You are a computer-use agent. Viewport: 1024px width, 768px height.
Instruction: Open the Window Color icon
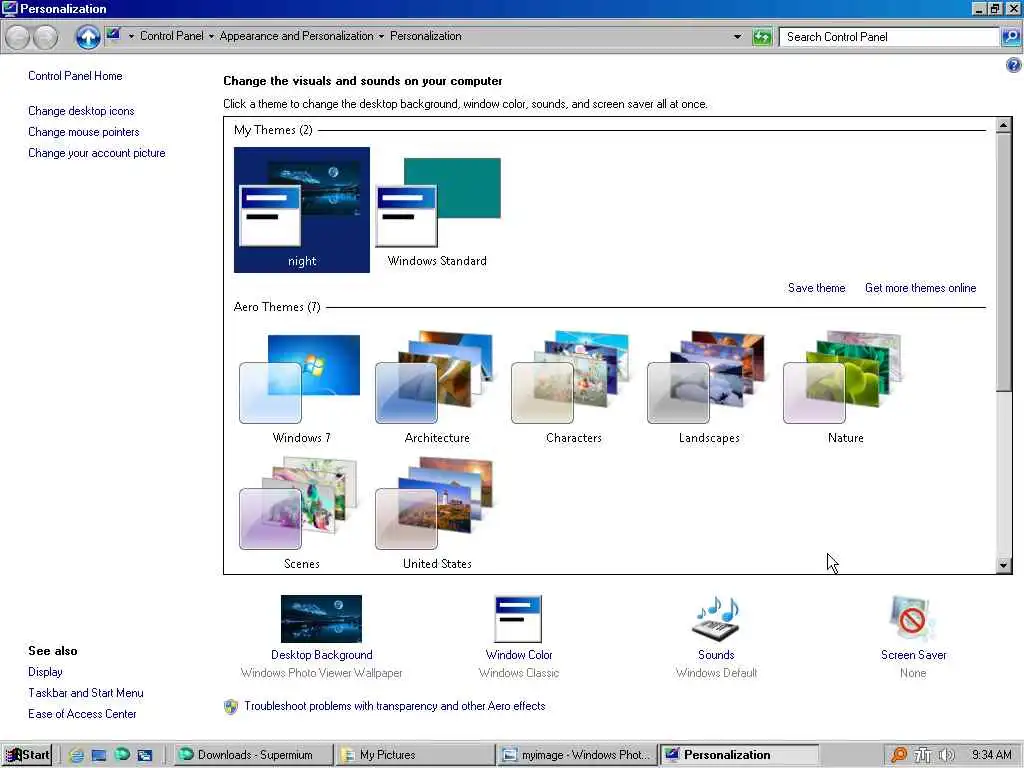[x=519, y=618]
